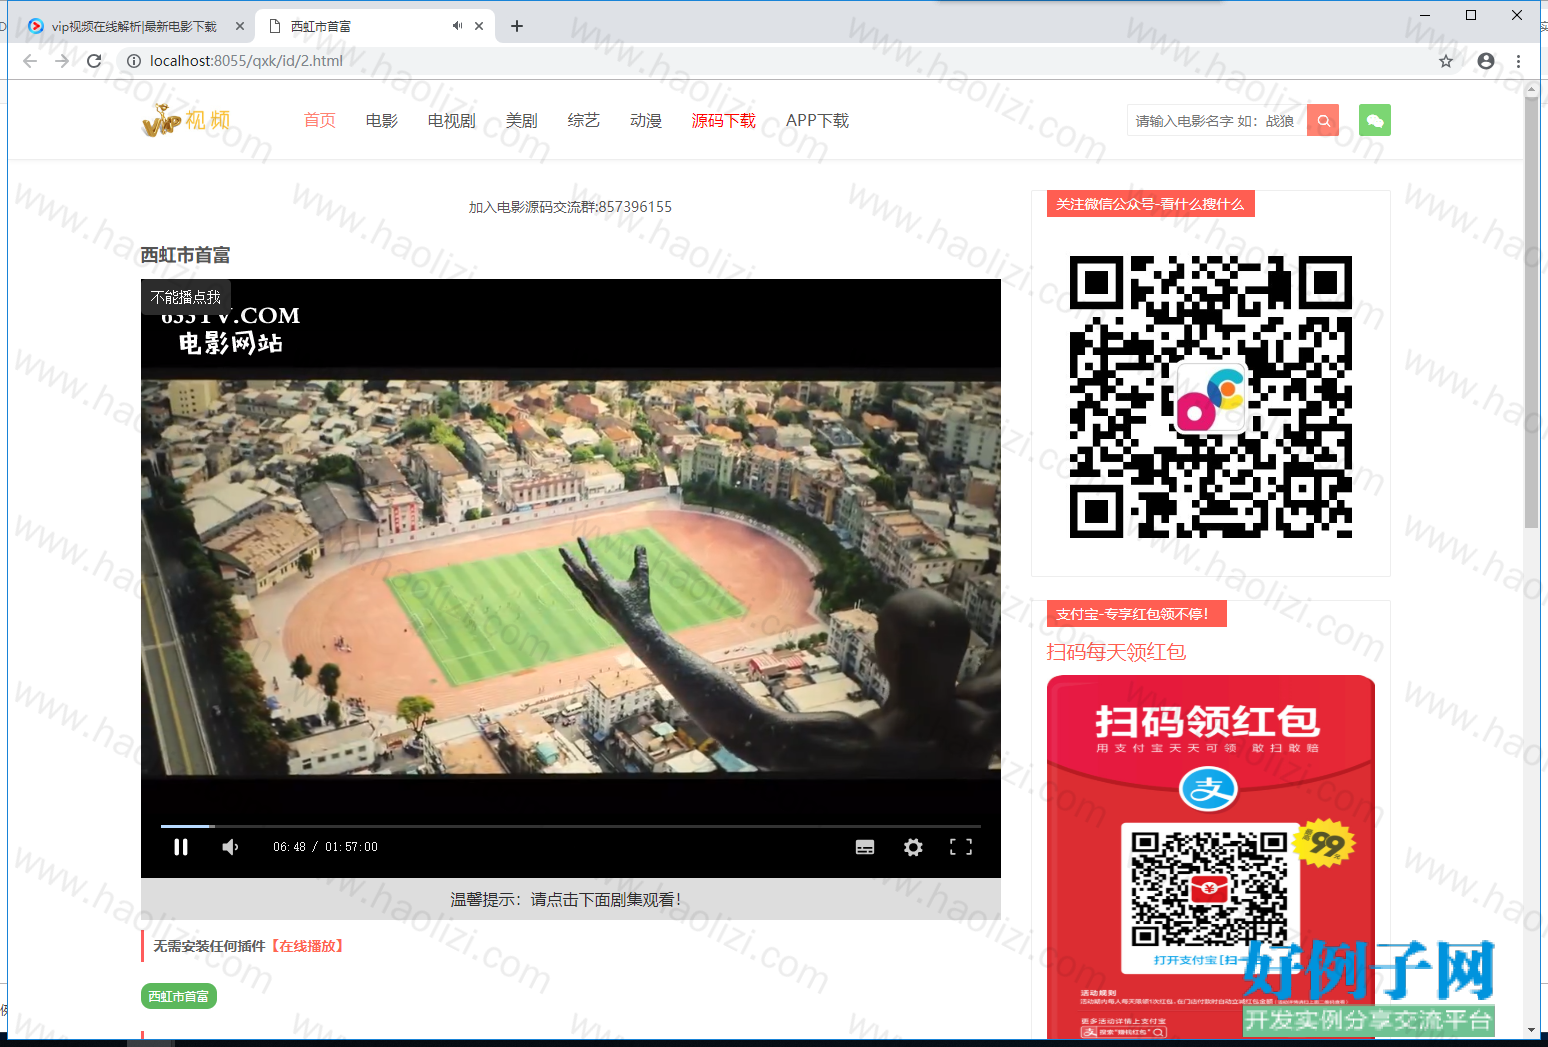Click the browser forward arrow
The width and height of the screenshot is (1548, 1047).
point(62,61)
